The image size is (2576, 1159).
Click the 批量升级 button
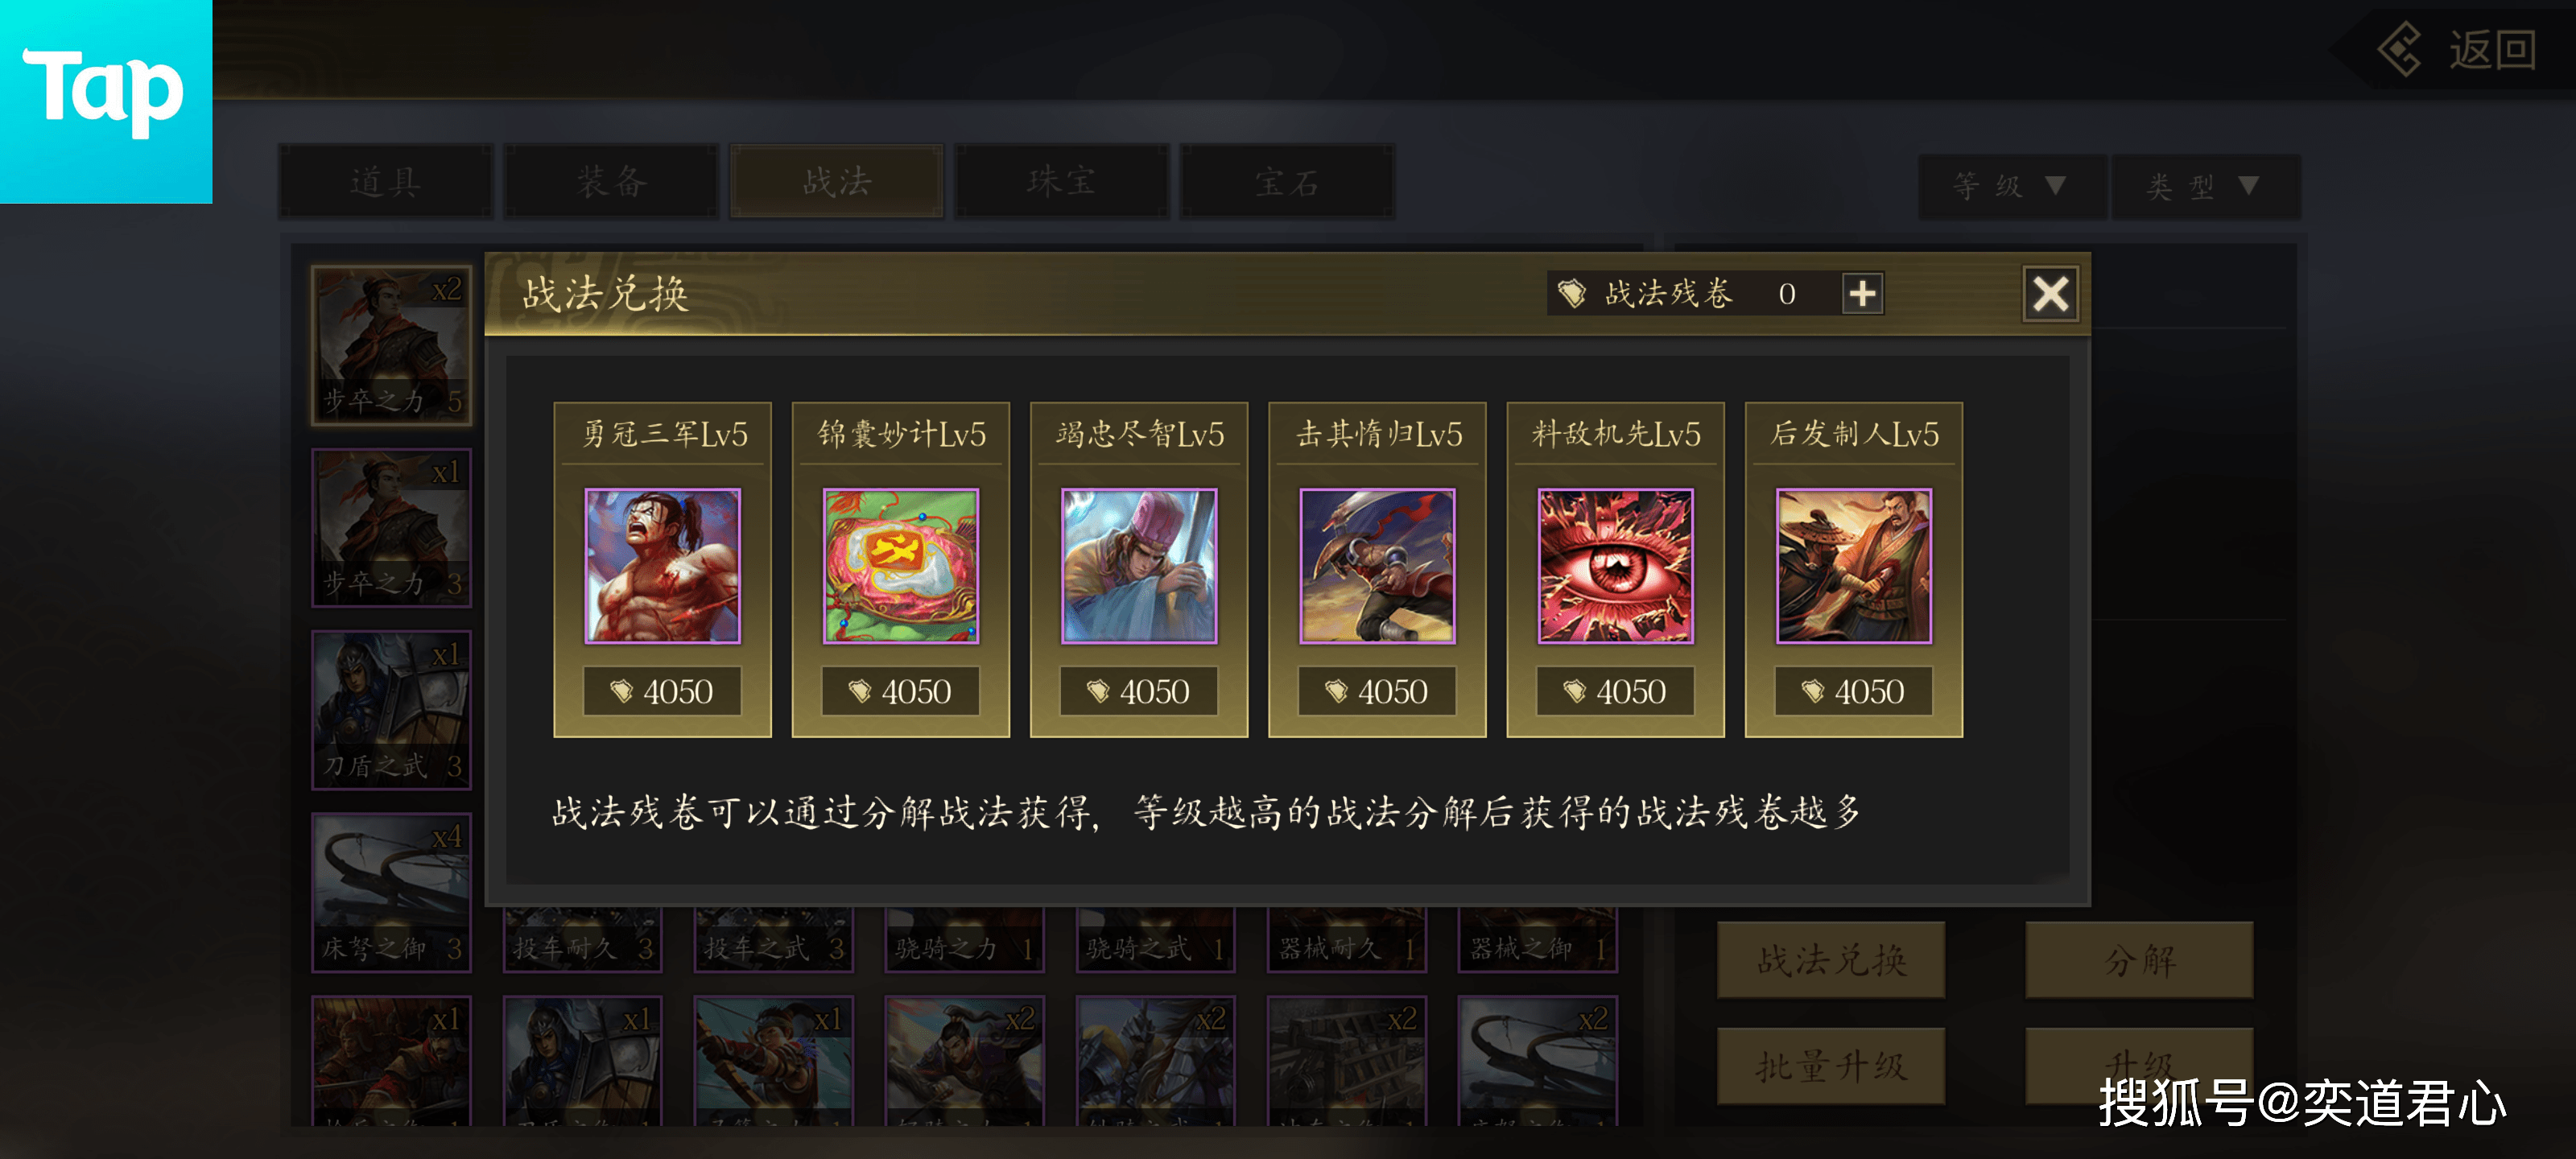1830,1066
